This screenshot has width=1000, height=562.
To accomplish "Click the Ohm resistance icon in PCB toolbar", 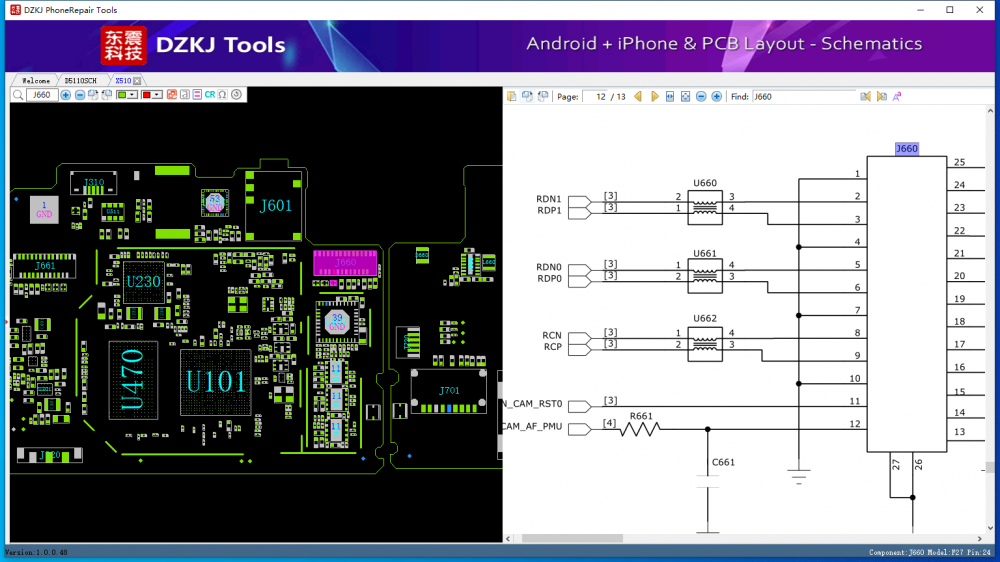I will pyautogui.click(x=222, y=95).
